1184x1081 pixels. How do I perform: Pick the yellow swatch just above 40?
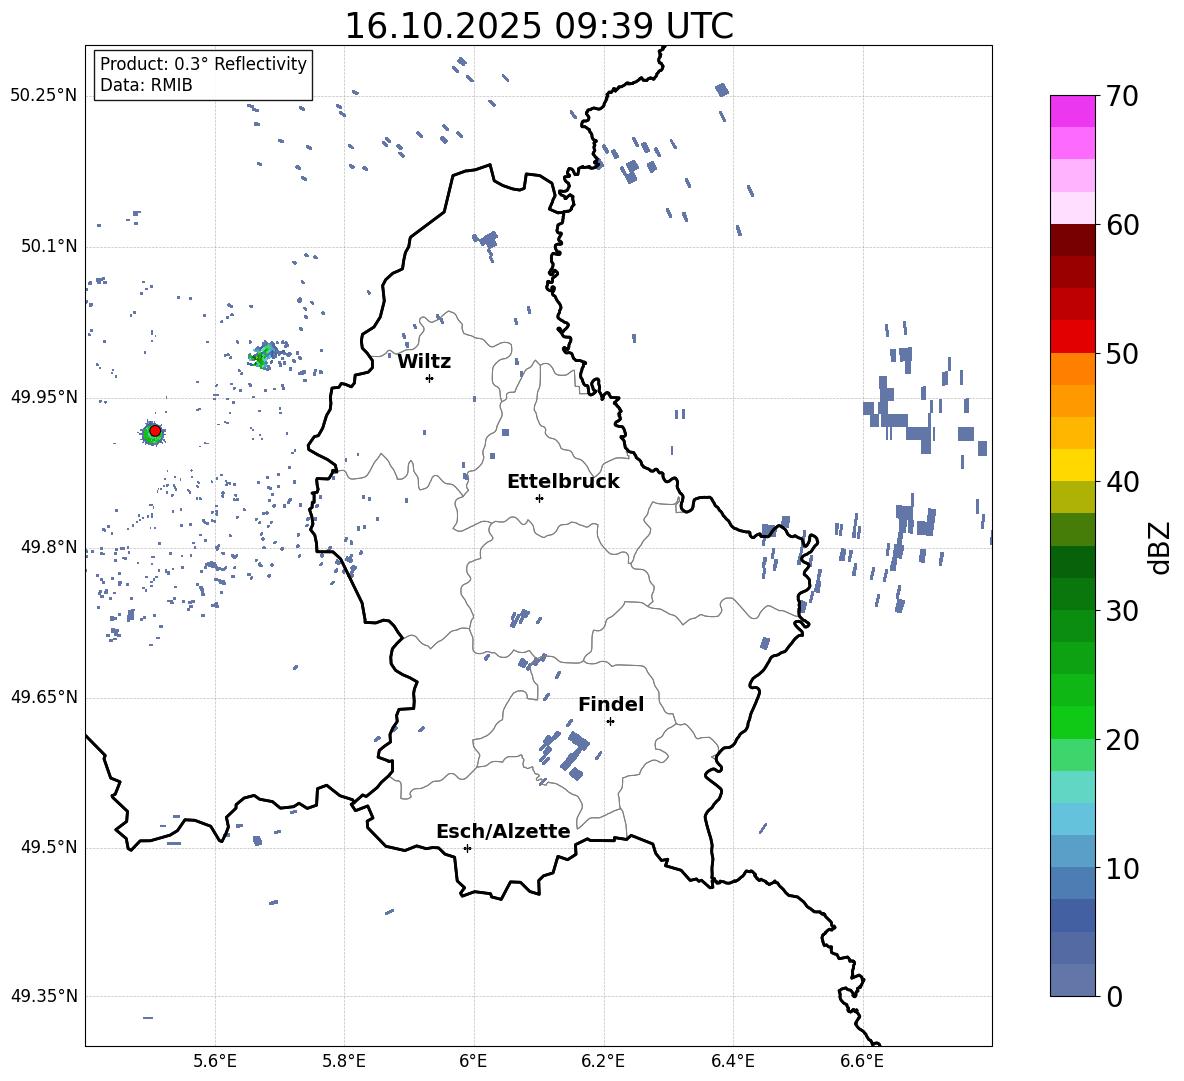[x=1072, y=465]
